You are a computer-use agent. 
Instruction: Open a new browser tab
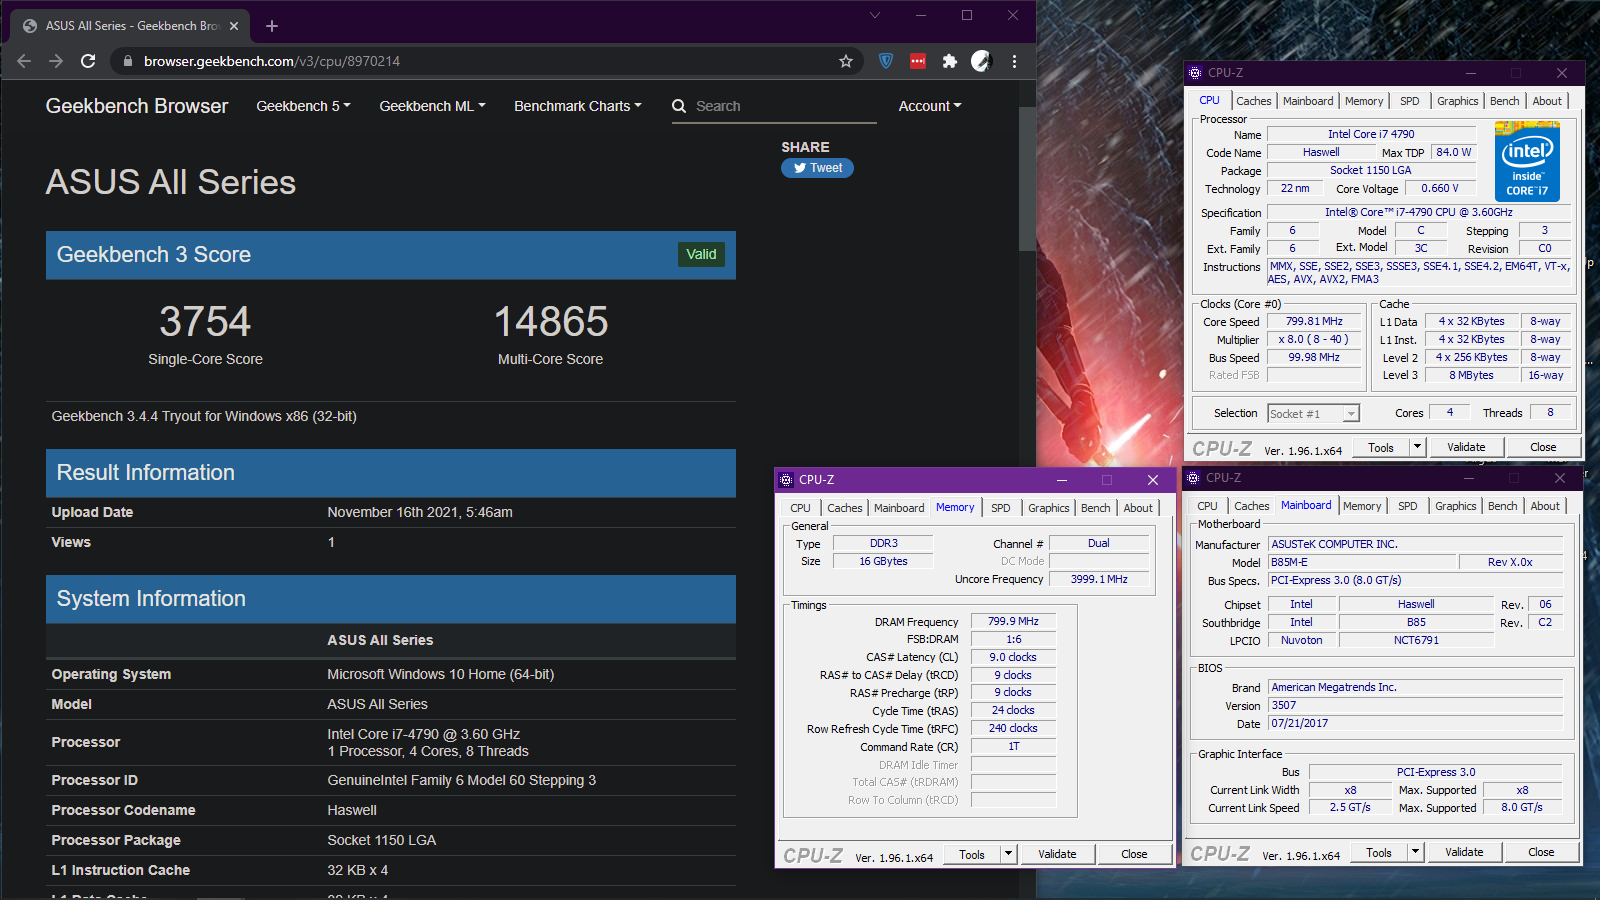(x=272, y=26)
